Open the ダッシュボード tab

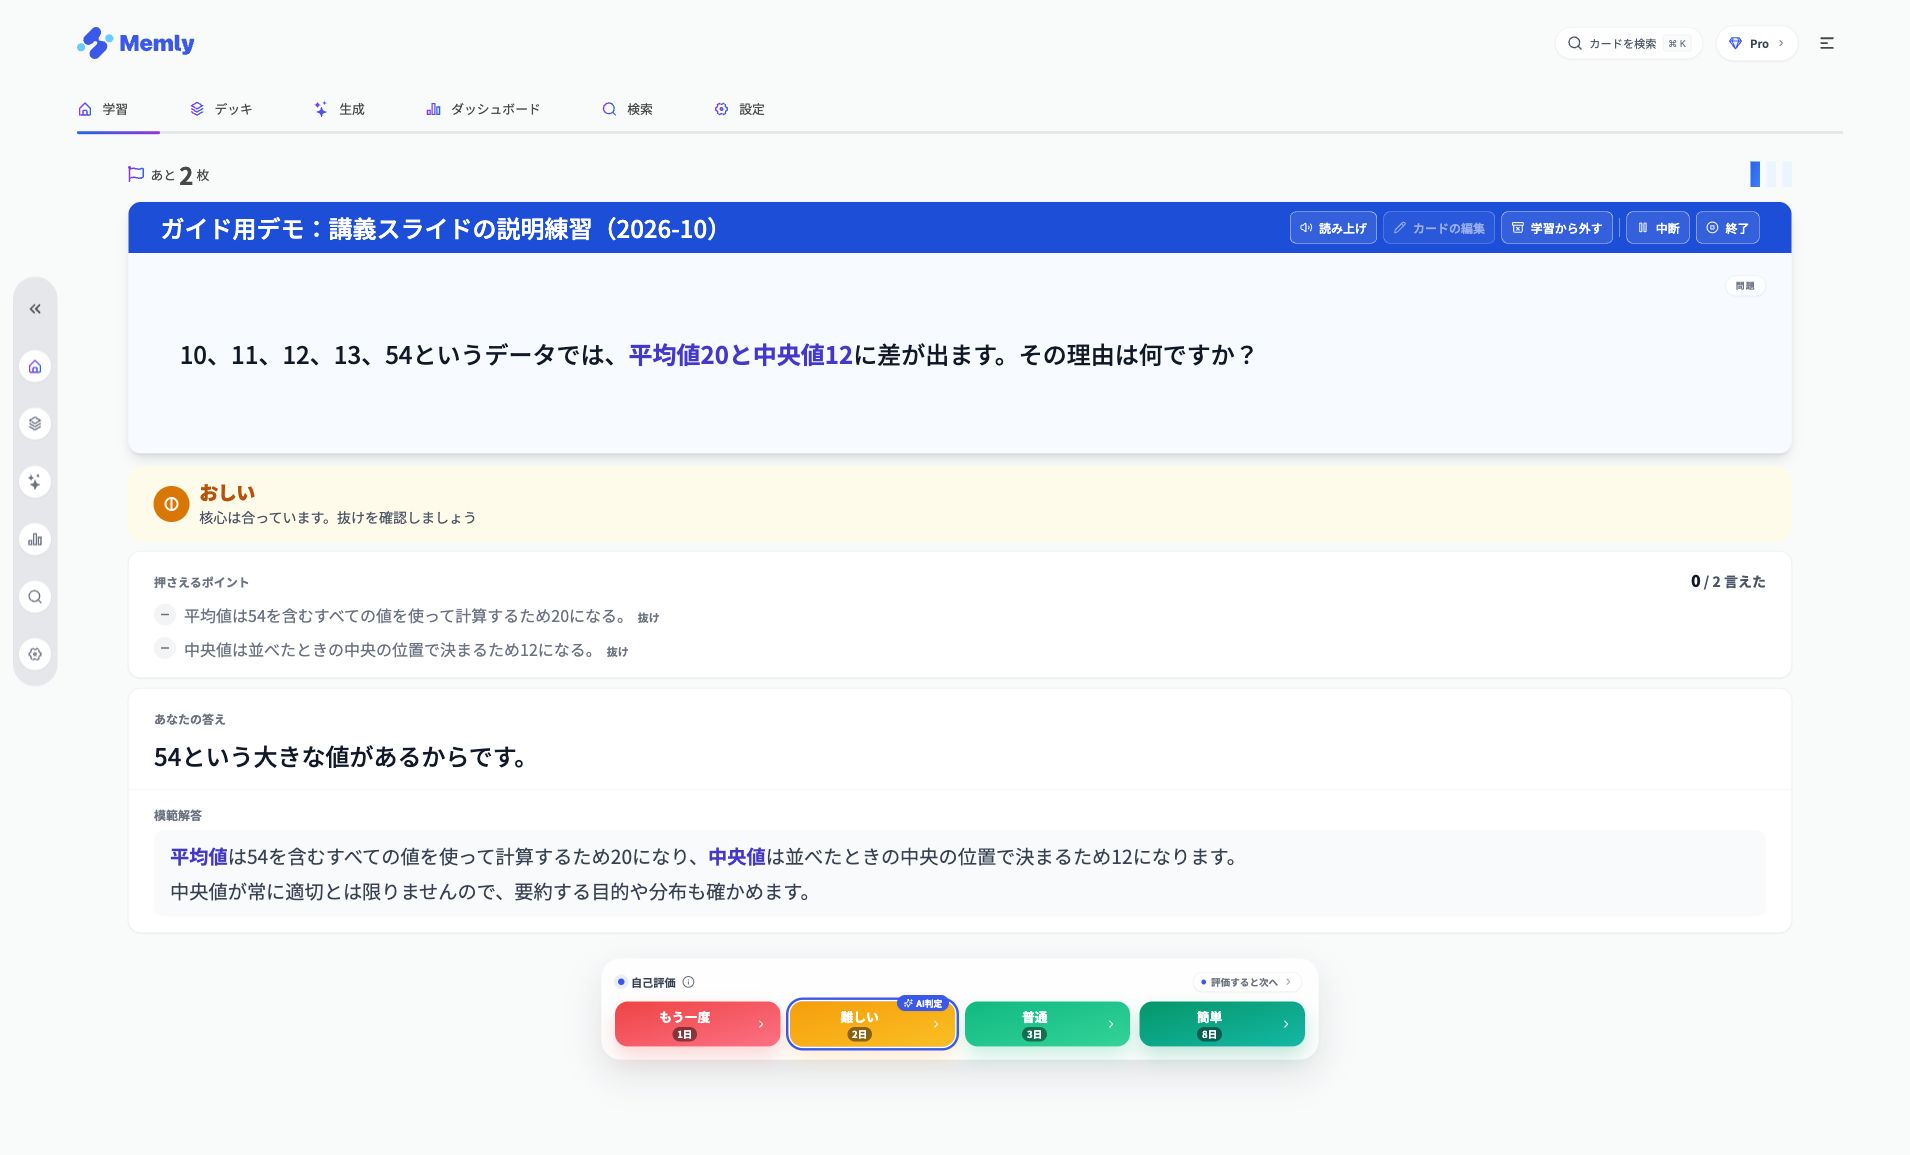pos(483,109)
